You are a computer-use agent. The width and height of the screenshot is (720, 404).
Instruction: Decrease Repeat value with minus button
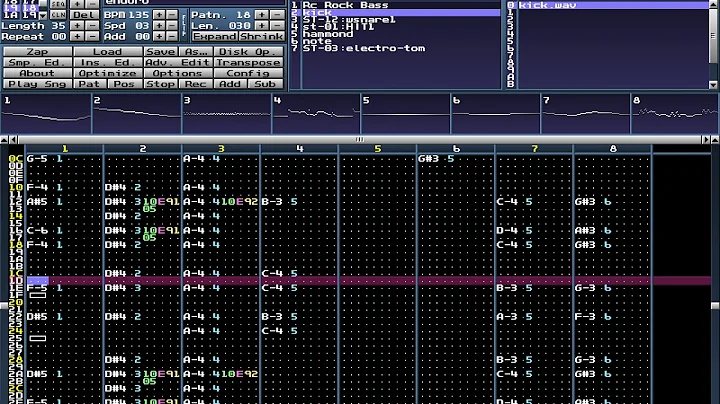pos(92,36)
